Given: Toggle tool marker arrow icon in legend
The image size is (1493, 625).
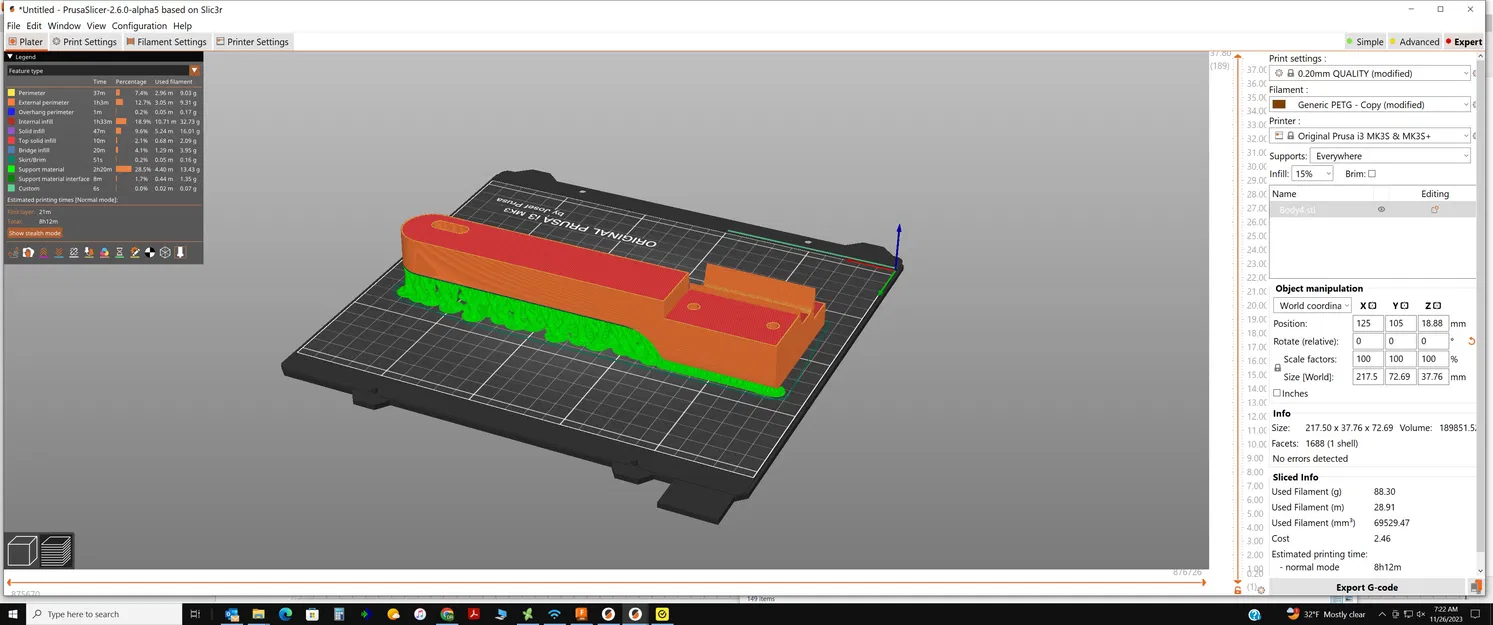Looking at the screenshot, I should 180,253.
